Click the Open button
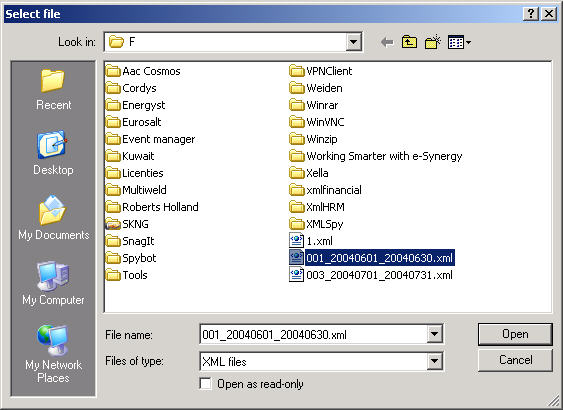This screenshot has width=563, height=410. click(x=515, y=334)
